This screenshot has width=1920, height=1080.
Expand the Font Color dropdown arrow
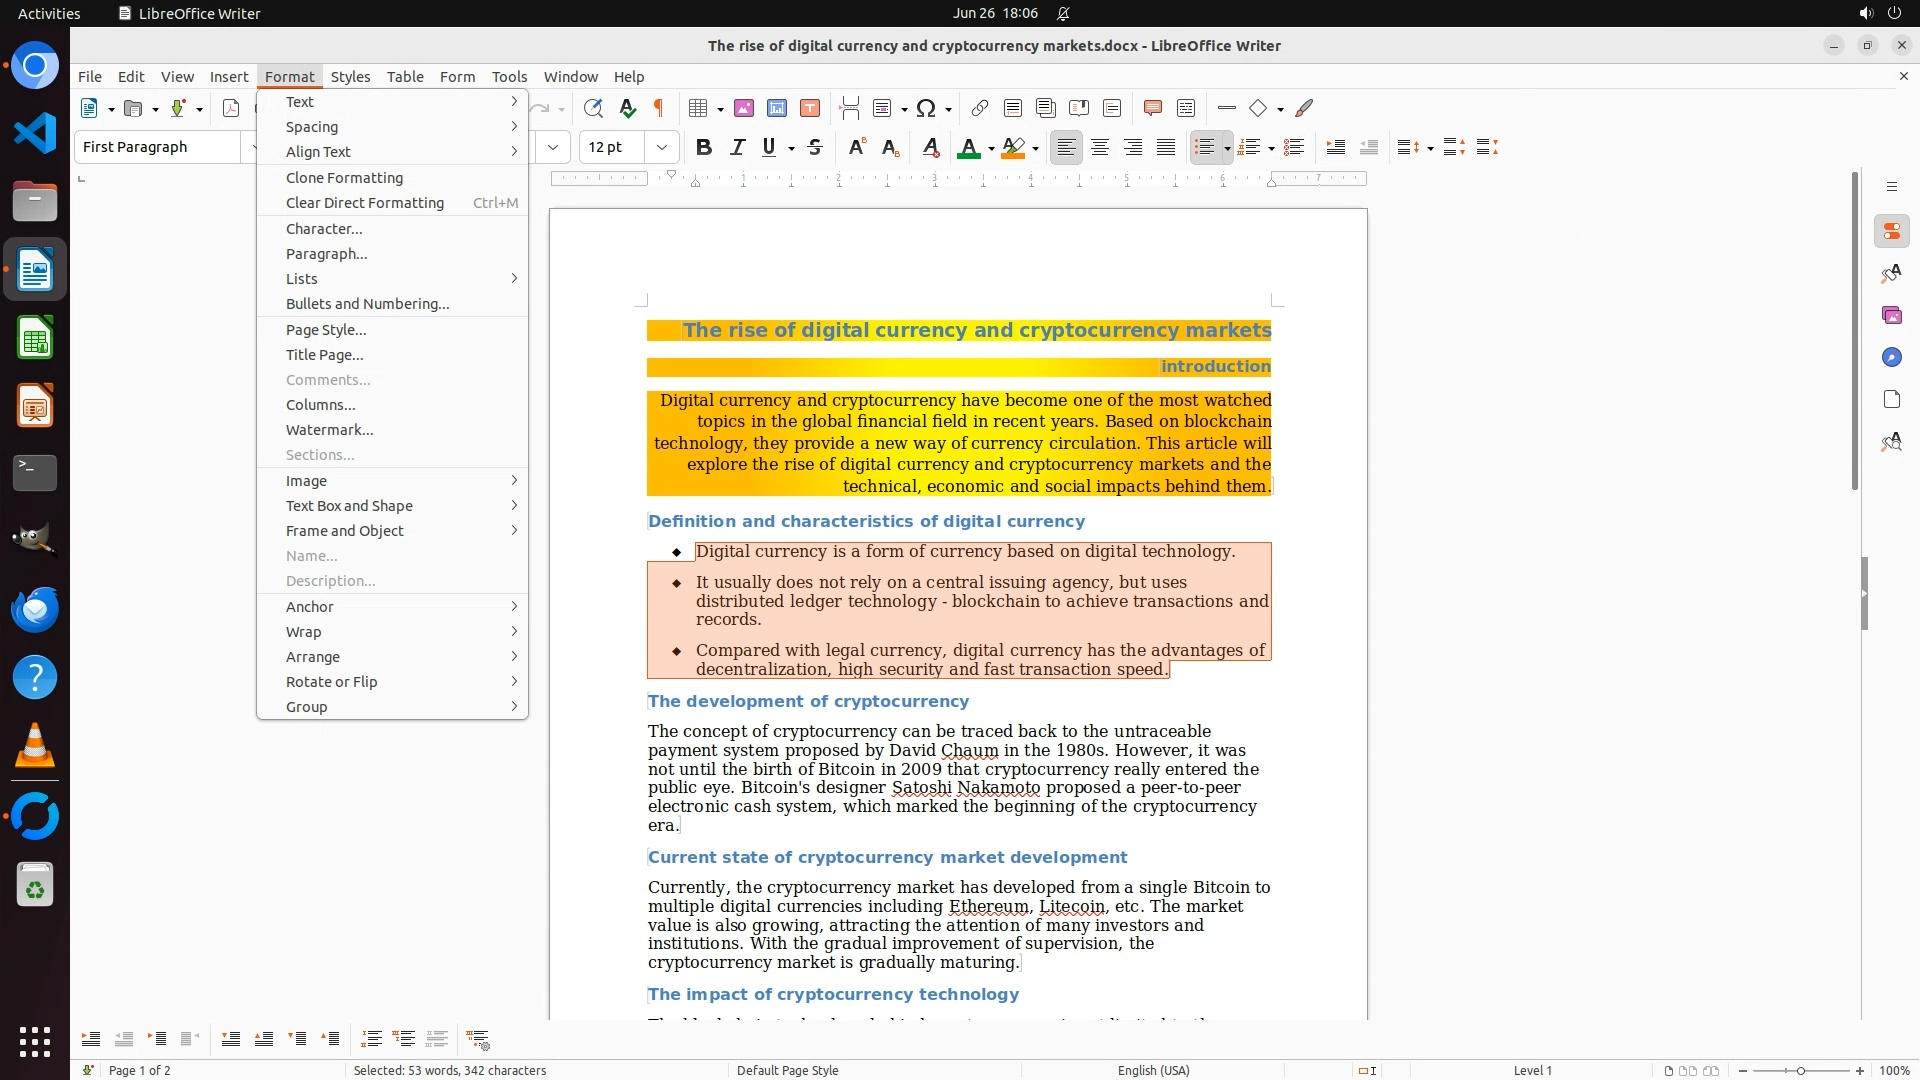[x=991, y=149]
